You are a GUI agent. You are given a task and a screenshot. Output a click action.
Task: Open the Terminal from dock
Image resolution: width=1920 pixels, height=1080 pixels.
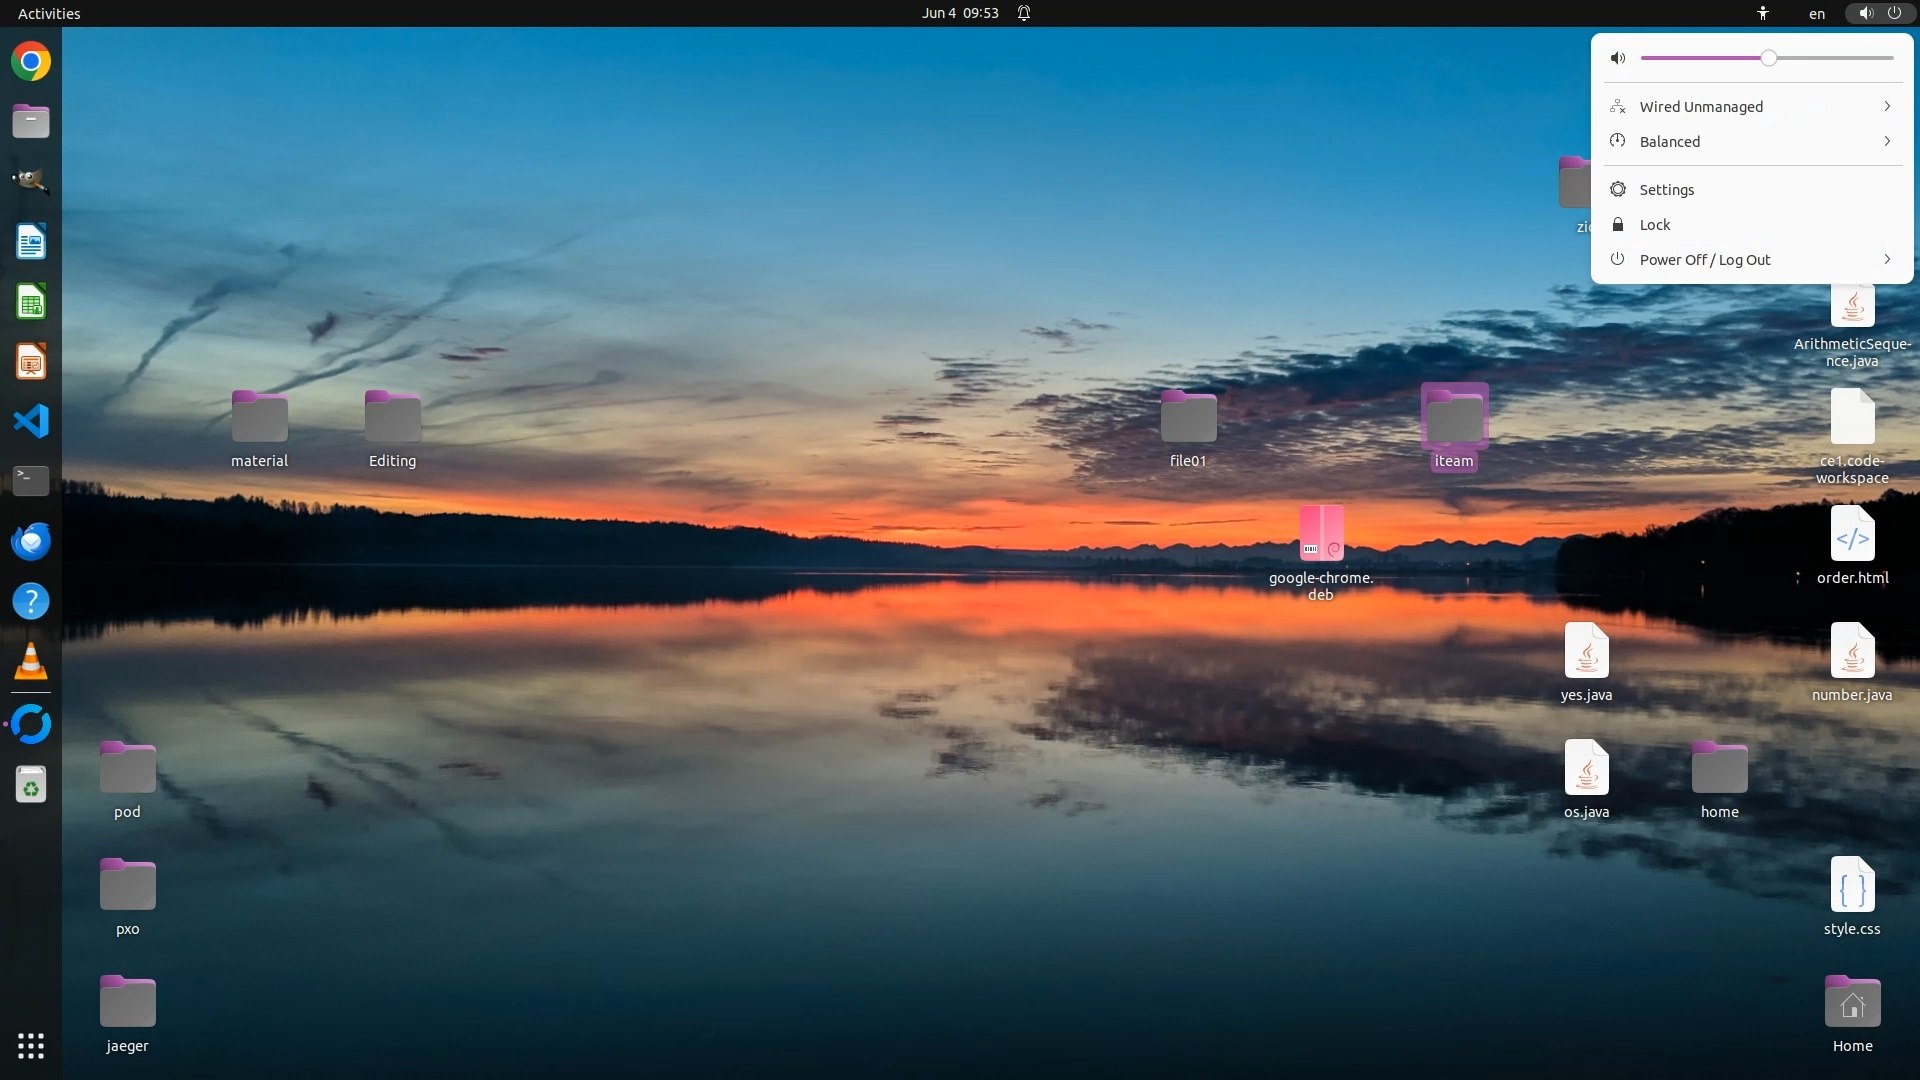pyautogui.click(x=31, y=481)
